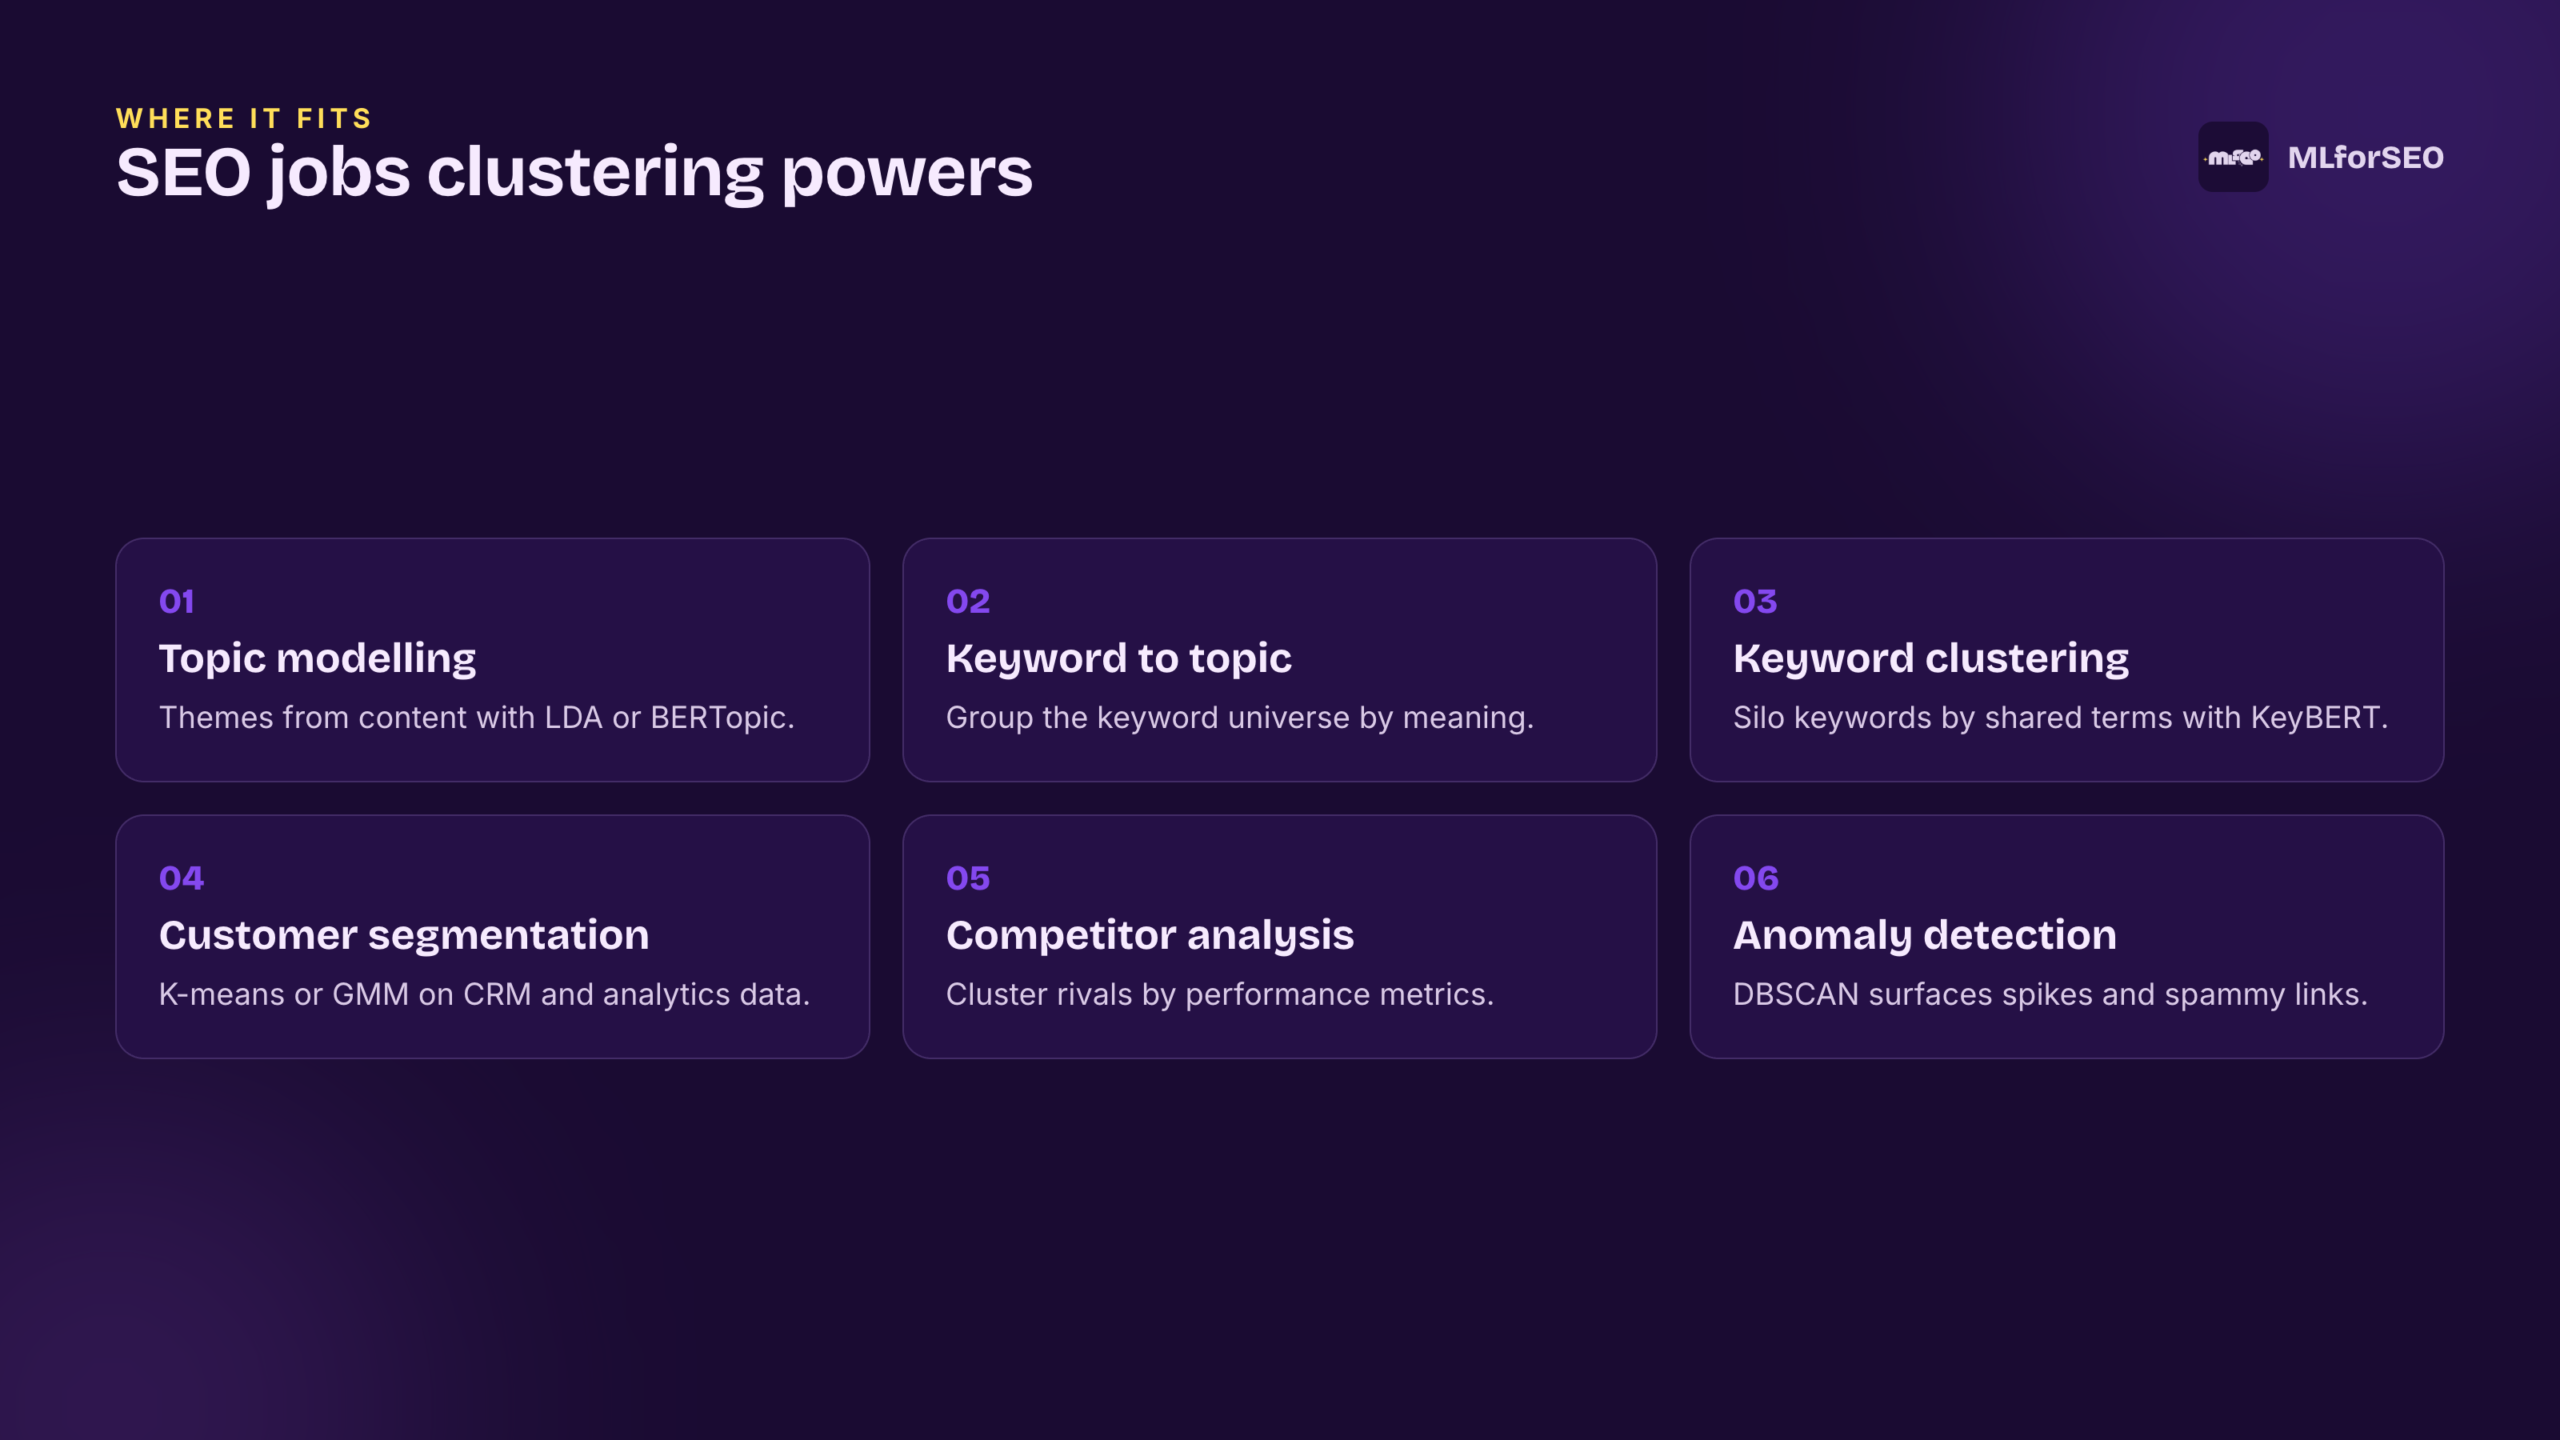The image size is (2560, 1440).
Task: Click the 'SEO jobs clustering powers' title
Action: (x=574, y=174)
